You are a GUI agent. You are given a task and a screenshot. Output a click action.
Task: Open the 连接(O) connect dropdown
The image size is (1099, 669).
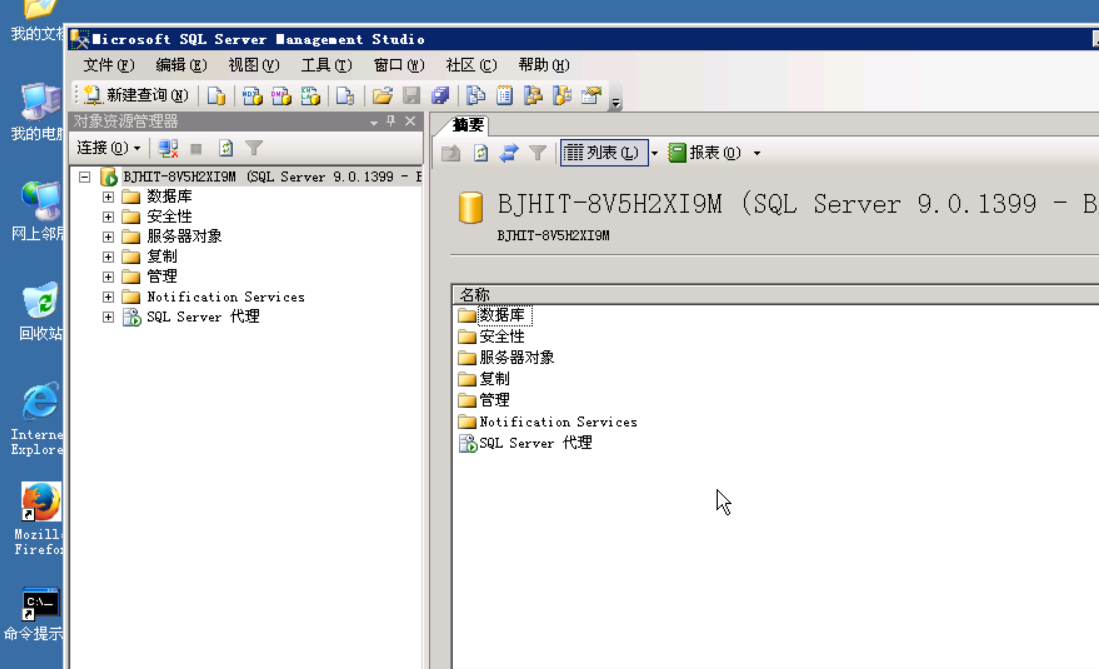pyautogui.click(x=109, y=148)
